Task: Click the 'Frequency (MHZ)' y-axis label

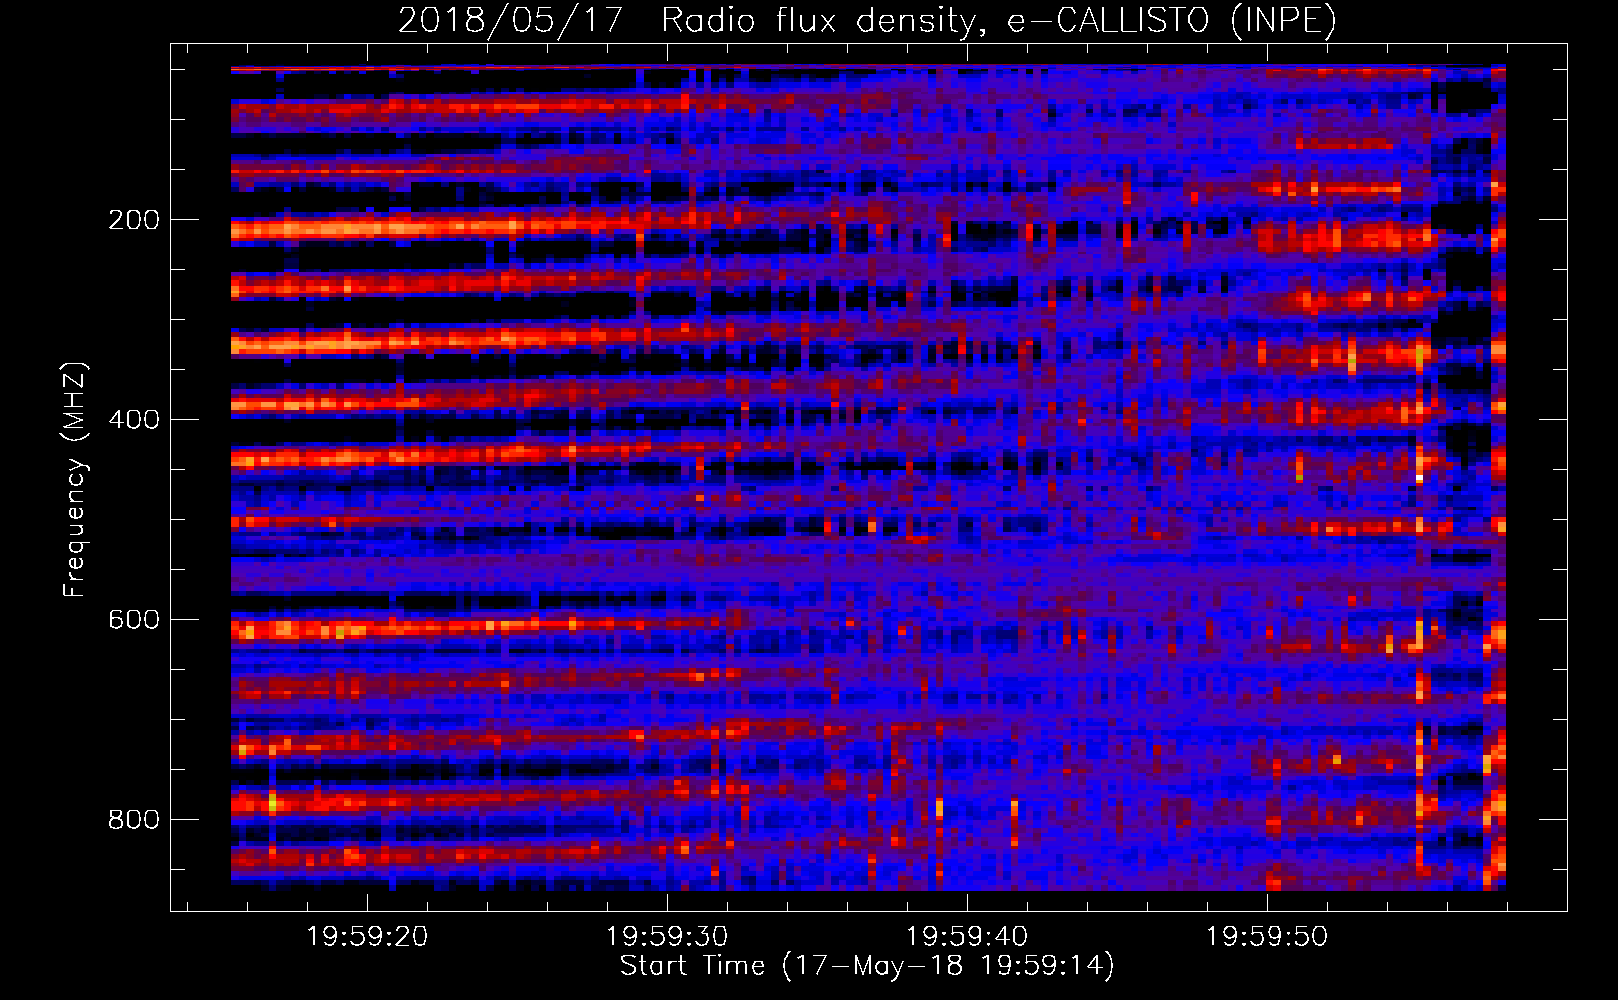Action: point(75,479)
